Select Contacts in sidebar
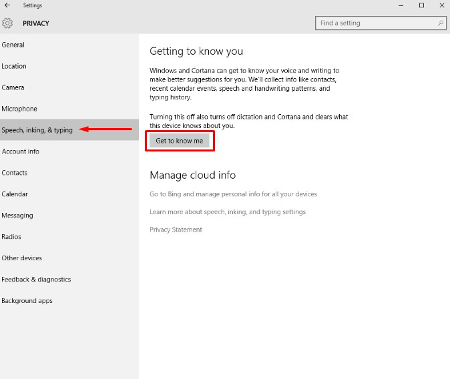 (69, 173)
